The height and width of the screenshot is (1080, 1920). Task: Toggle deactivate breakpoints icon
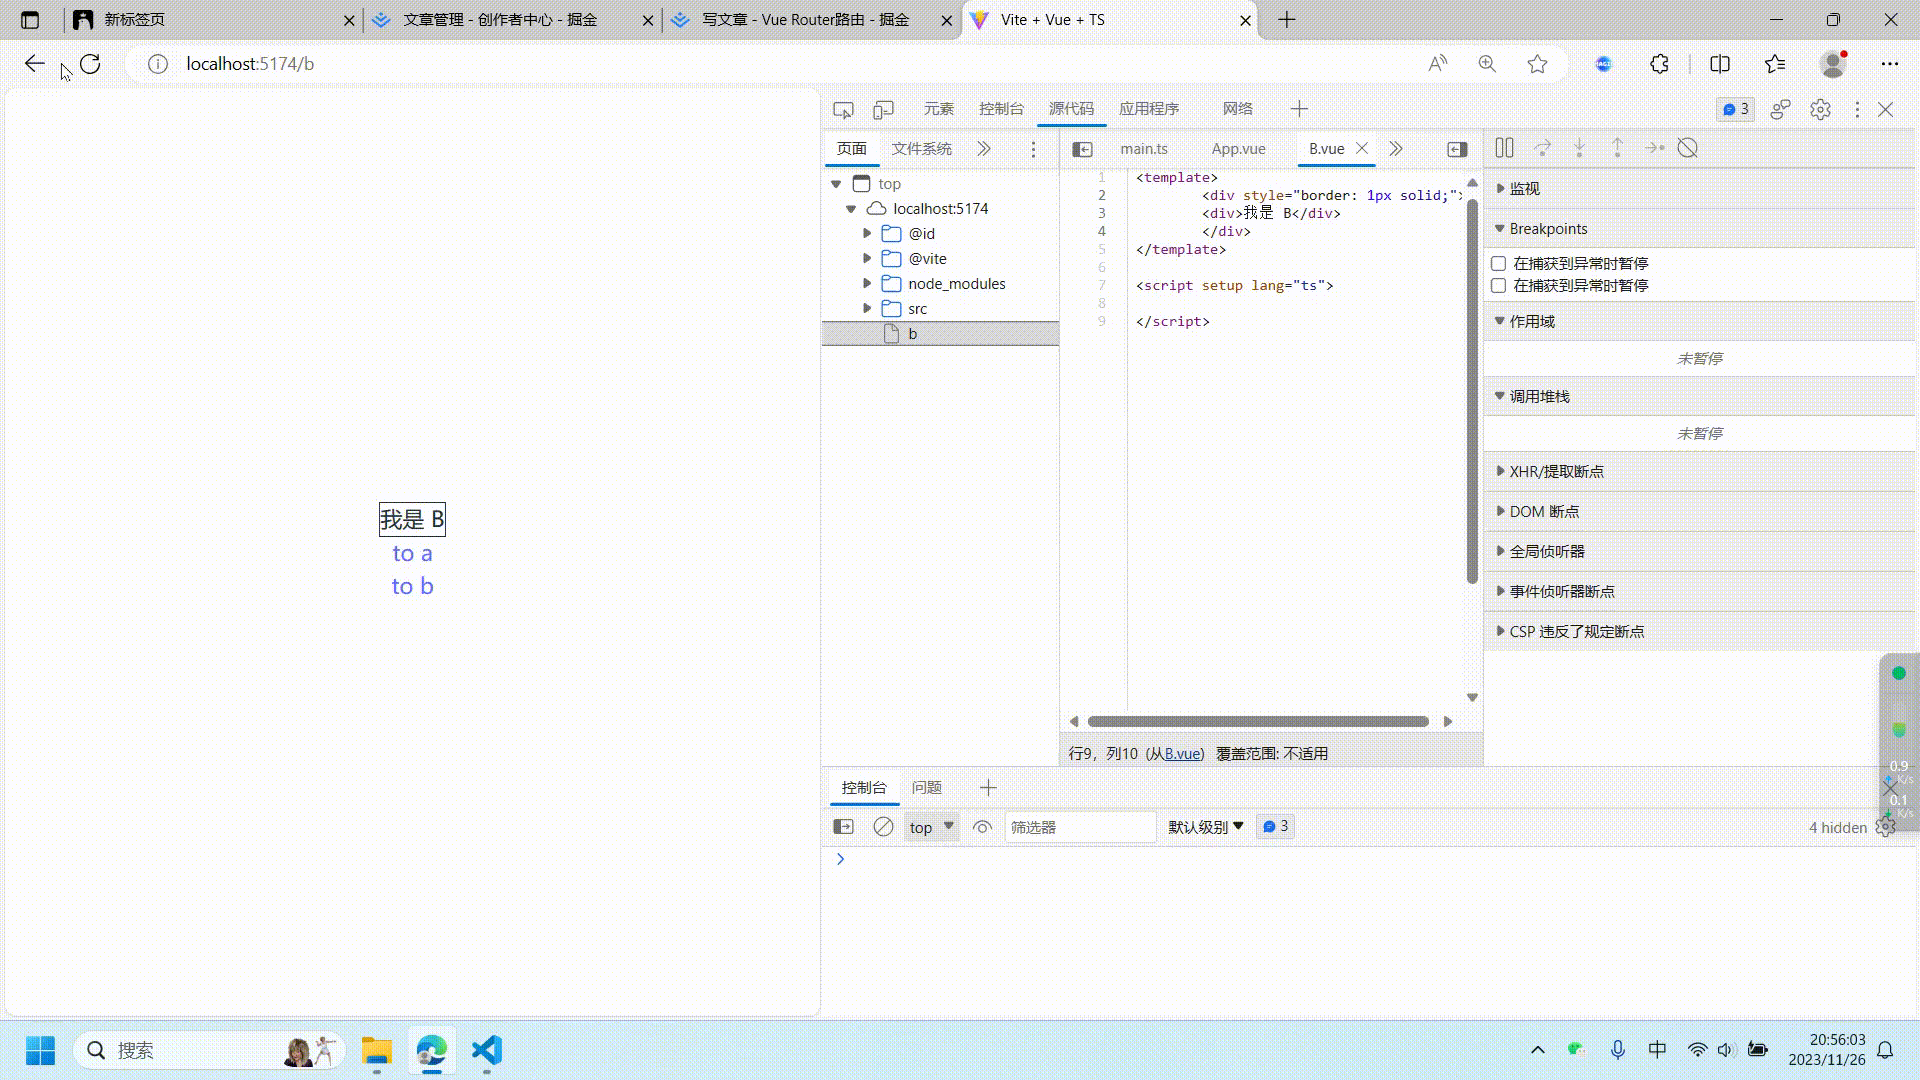pos(1688,148)
